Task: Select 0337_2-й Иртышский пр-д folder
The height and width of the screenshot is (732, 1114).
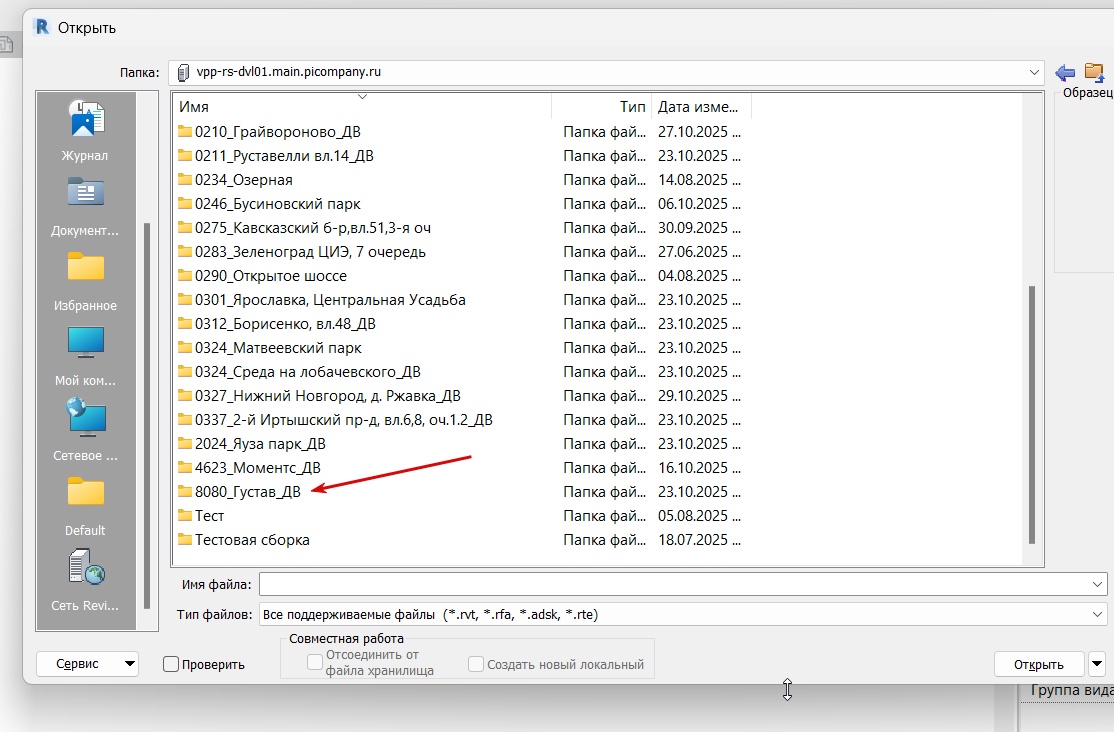Action: tap(344, 419)
